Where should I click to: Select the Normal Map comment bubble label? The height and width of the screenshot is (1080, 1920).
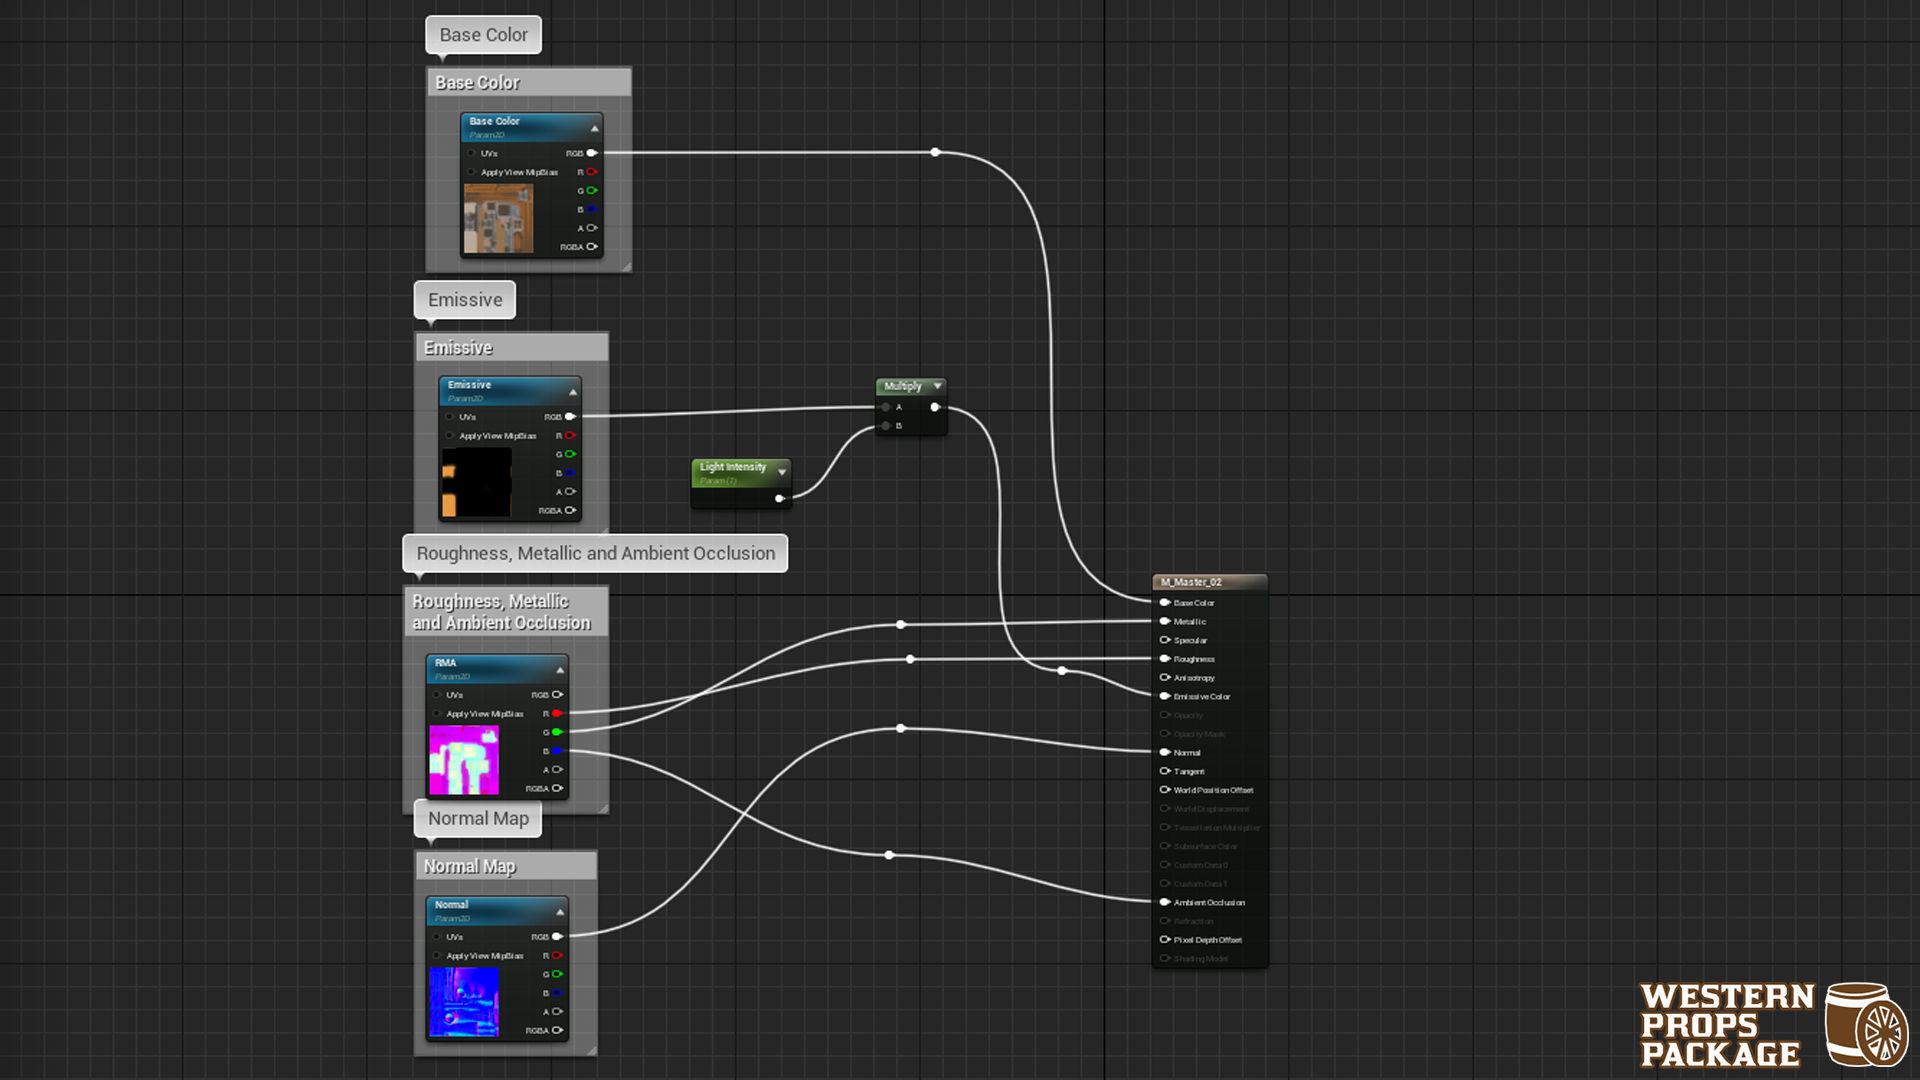pos(478,819)
